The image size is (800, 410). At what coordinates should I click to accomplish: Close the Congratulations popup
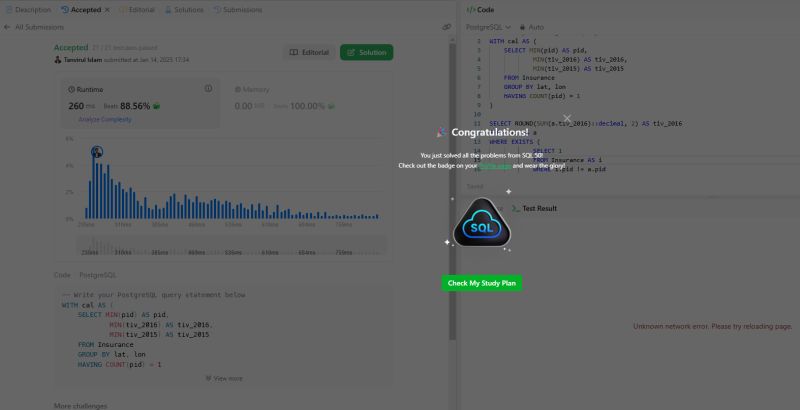coord(567,118)
